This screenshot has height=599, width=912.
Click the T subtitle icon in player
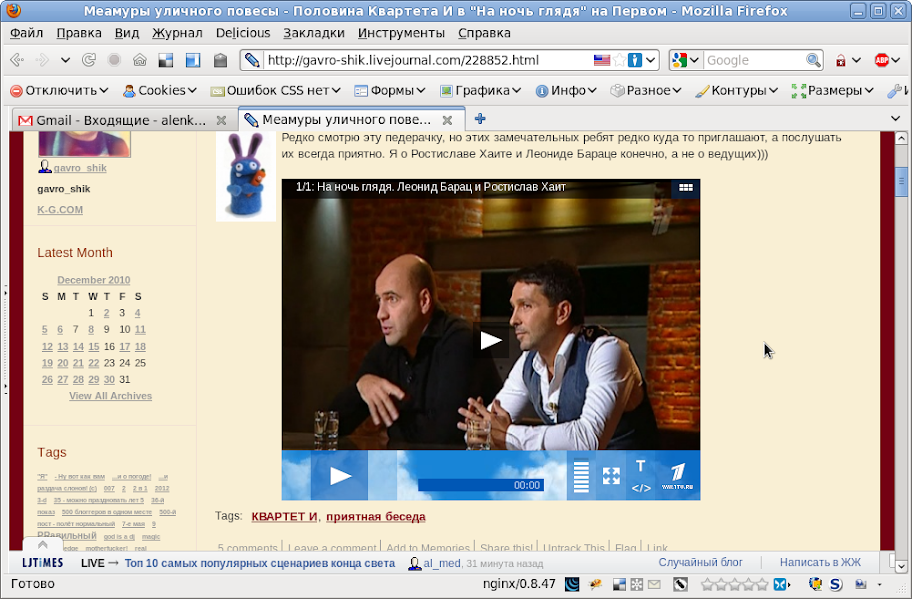(640, 466)
